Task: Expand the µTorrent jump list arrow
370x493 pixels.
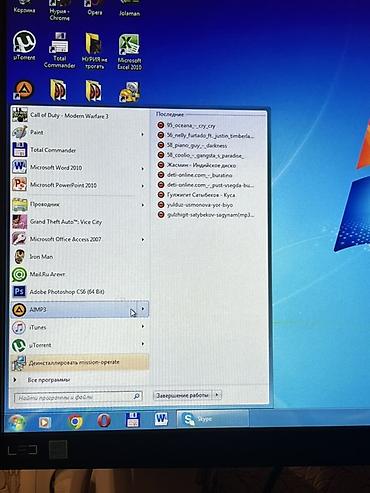Action: pyautogui.click(x=143, y=343)
